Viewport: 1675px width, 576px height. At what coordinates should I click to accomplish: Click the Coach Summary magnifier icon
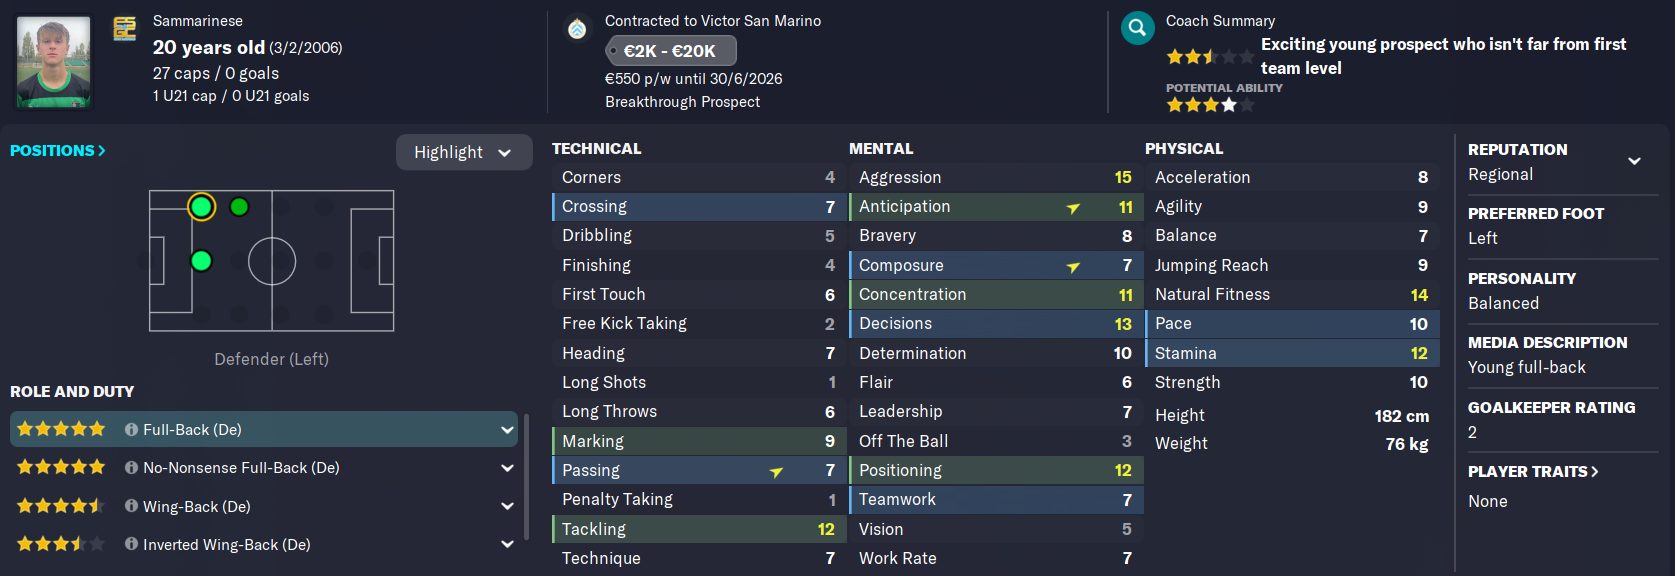[1137, 28]
